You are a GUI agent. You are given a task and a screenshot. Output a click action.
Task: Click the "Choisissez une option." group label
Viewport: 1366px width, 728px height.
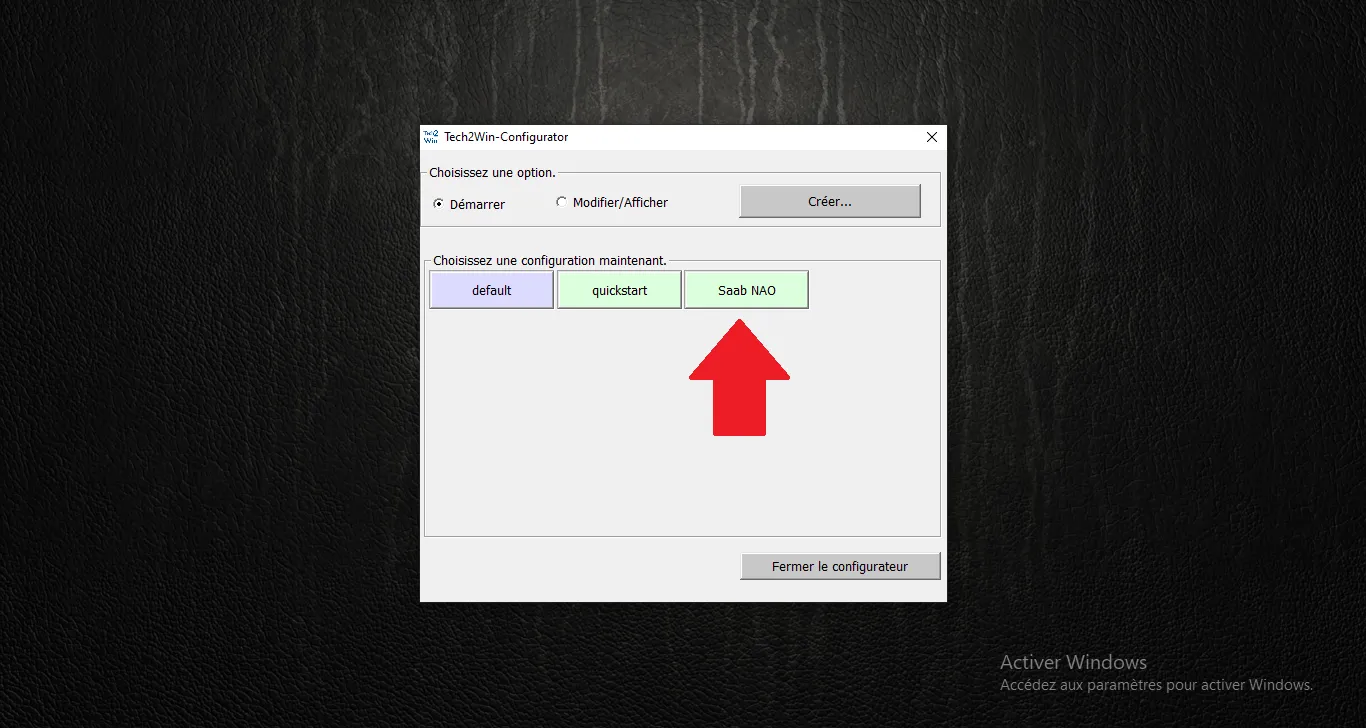pos(492,173)
